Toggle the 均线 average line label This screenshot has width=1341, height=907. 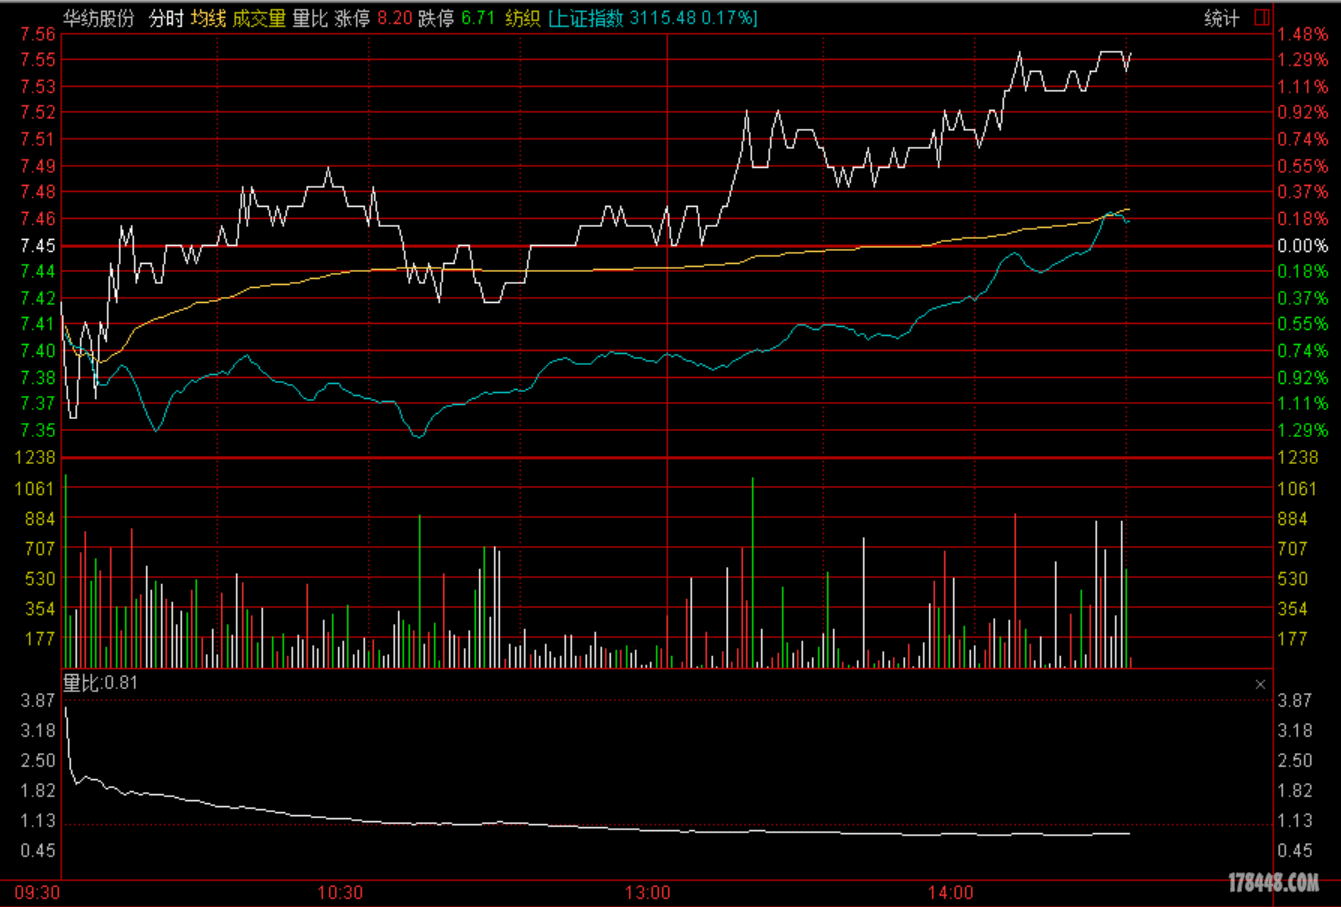pos(208,18)
